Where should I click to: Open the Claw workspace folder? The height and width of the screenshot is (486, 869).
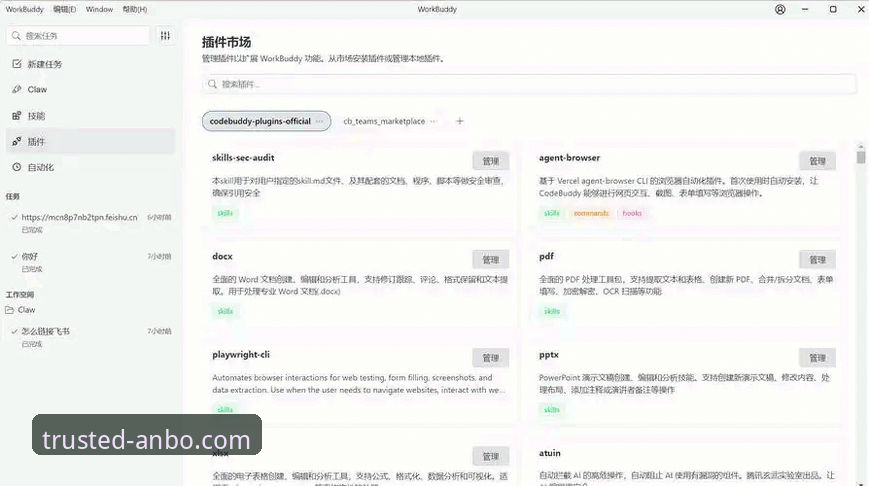pyautogui.click(x=21, y=310)
